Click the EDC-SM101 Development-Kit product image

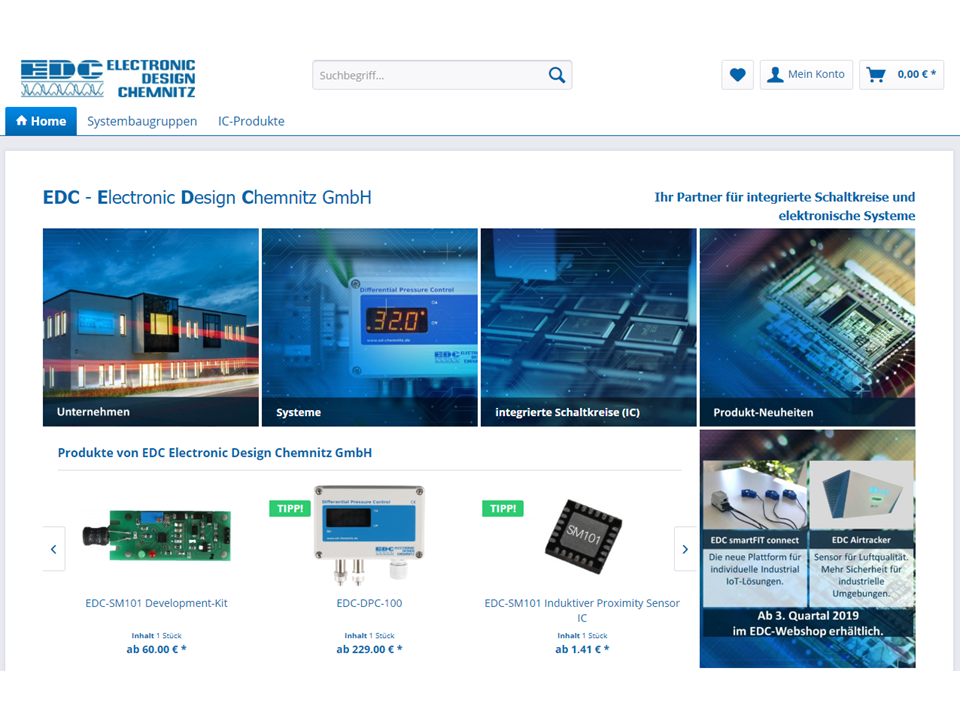[x=157, y=534]
